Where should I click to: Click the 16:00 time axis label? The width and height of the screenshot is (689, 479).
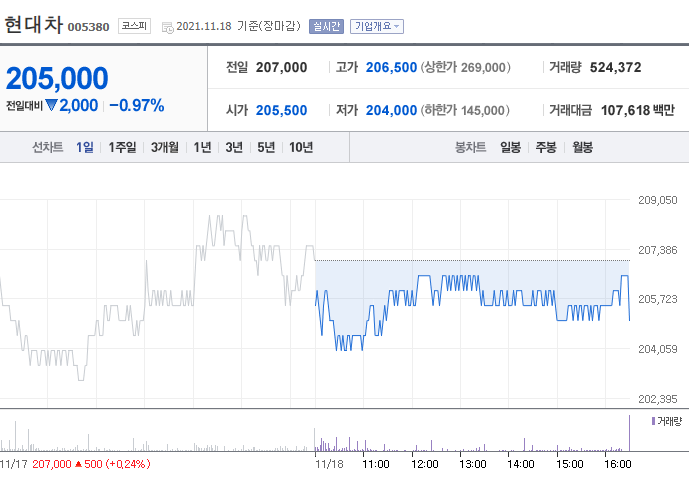[x=618, y=464]
